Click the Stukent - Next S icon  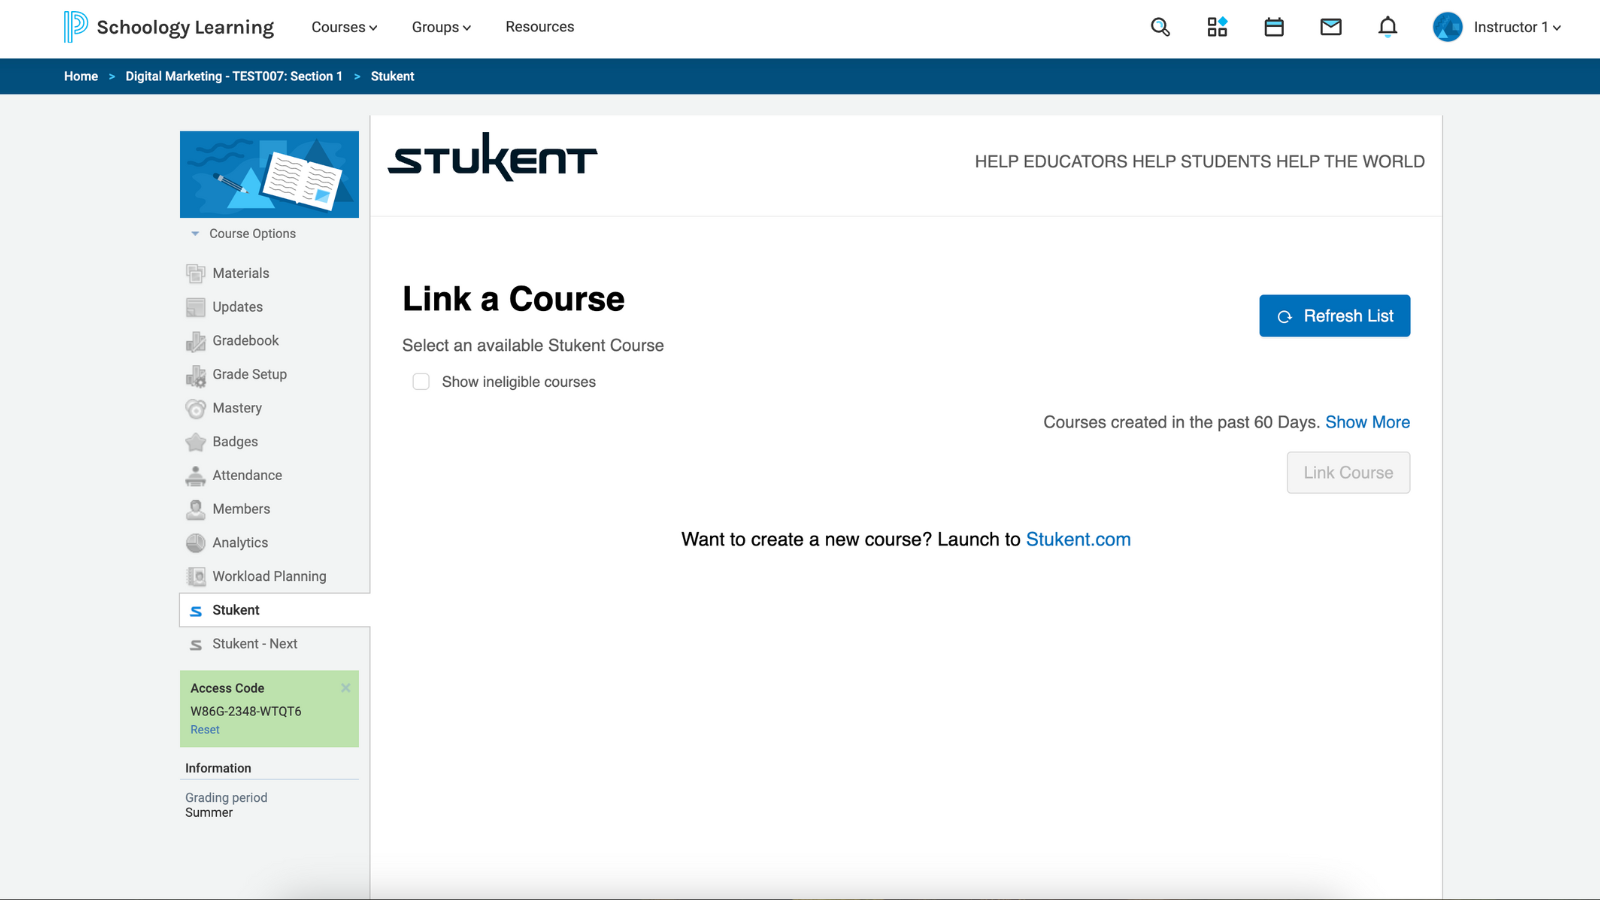click(196, 645)
